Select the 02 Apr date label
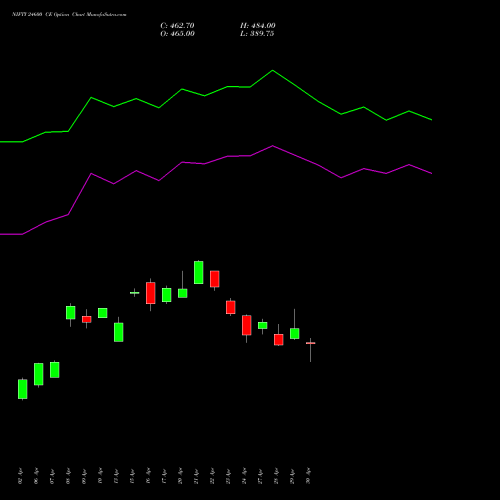500x500 pixels. [x=20, y=476]
